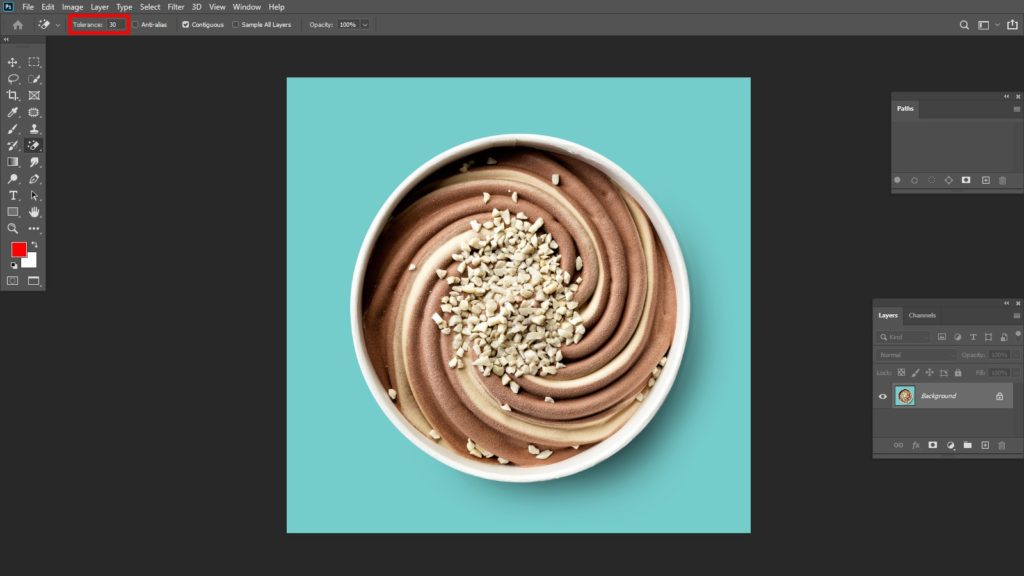This screenshot has width=1024, height=576.
Task: Select the Clone Stamp tool
Action: click(34, 129)
